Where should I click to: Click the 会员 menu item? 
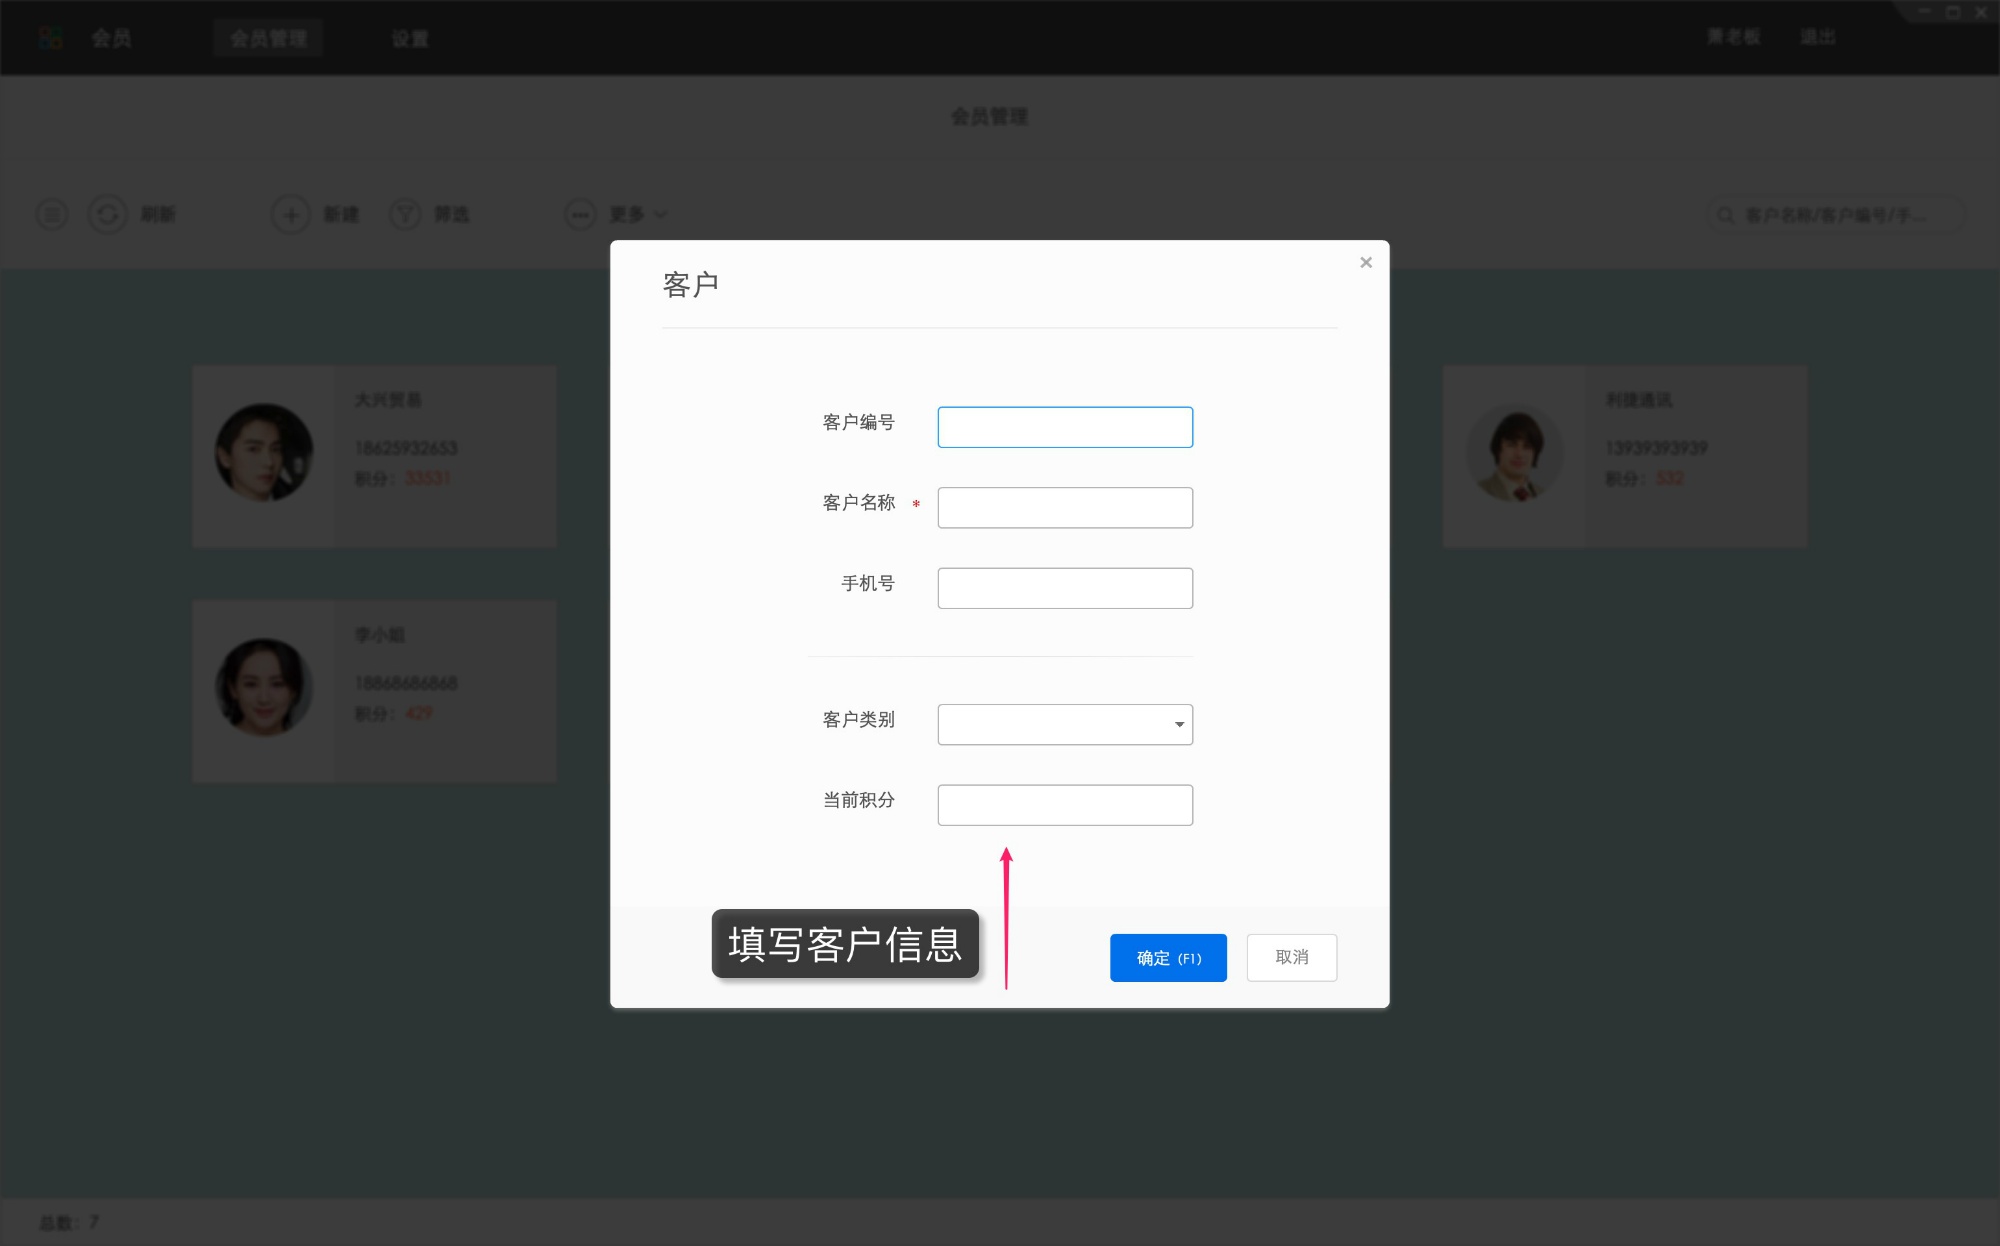point(110,38)
